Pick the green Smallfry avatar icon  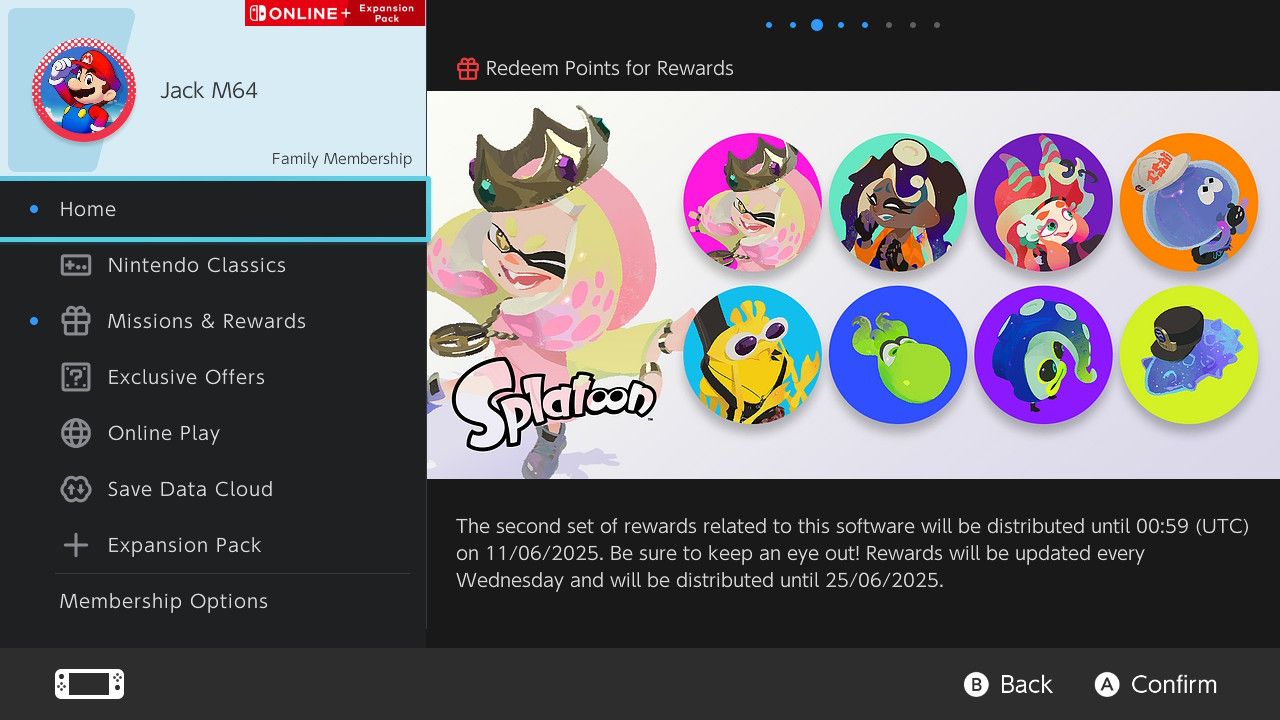pos(897,353)
